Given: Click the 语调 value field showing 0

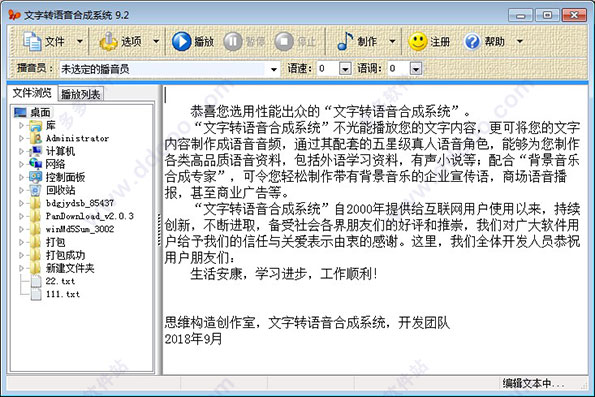Looking at the screenshot, I should coord(399,69).
